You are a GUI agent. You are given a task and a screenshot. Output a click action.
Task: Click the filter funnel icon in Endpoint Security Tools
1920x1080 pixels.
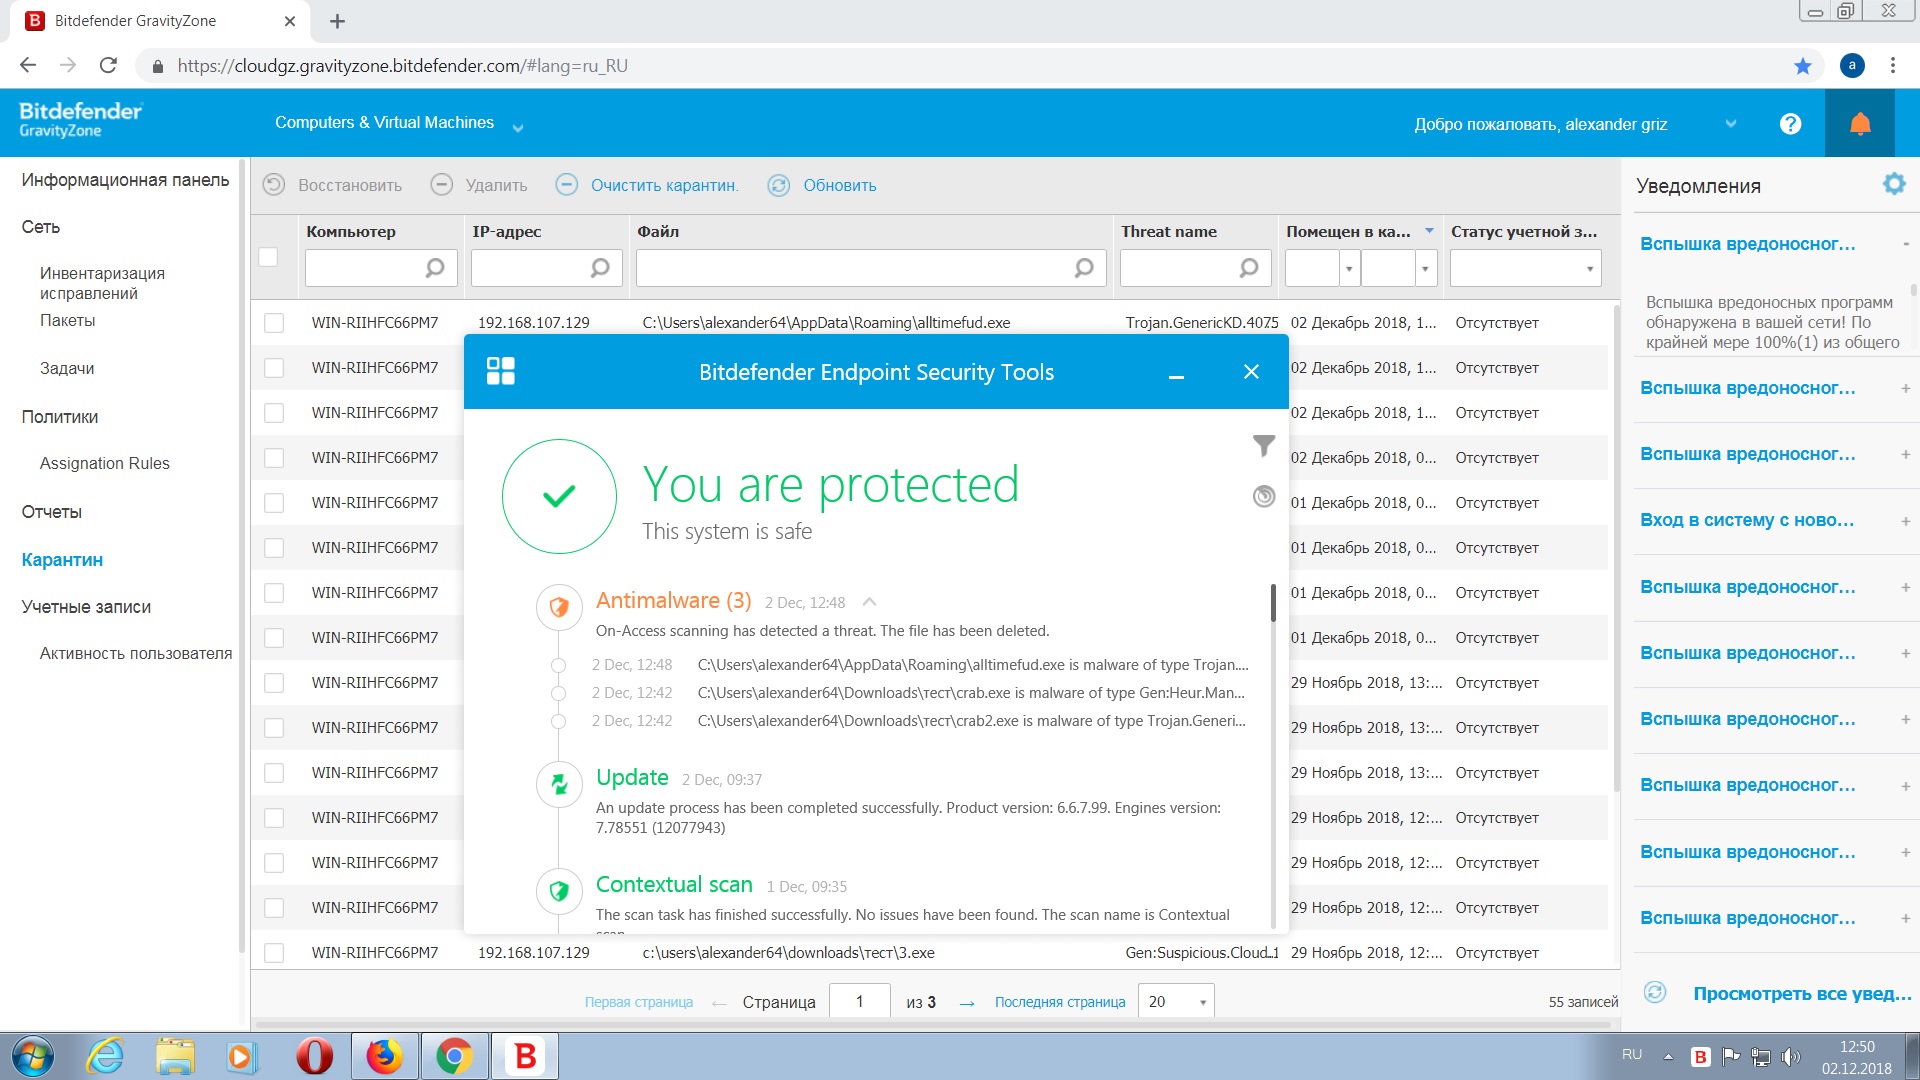1264,446
